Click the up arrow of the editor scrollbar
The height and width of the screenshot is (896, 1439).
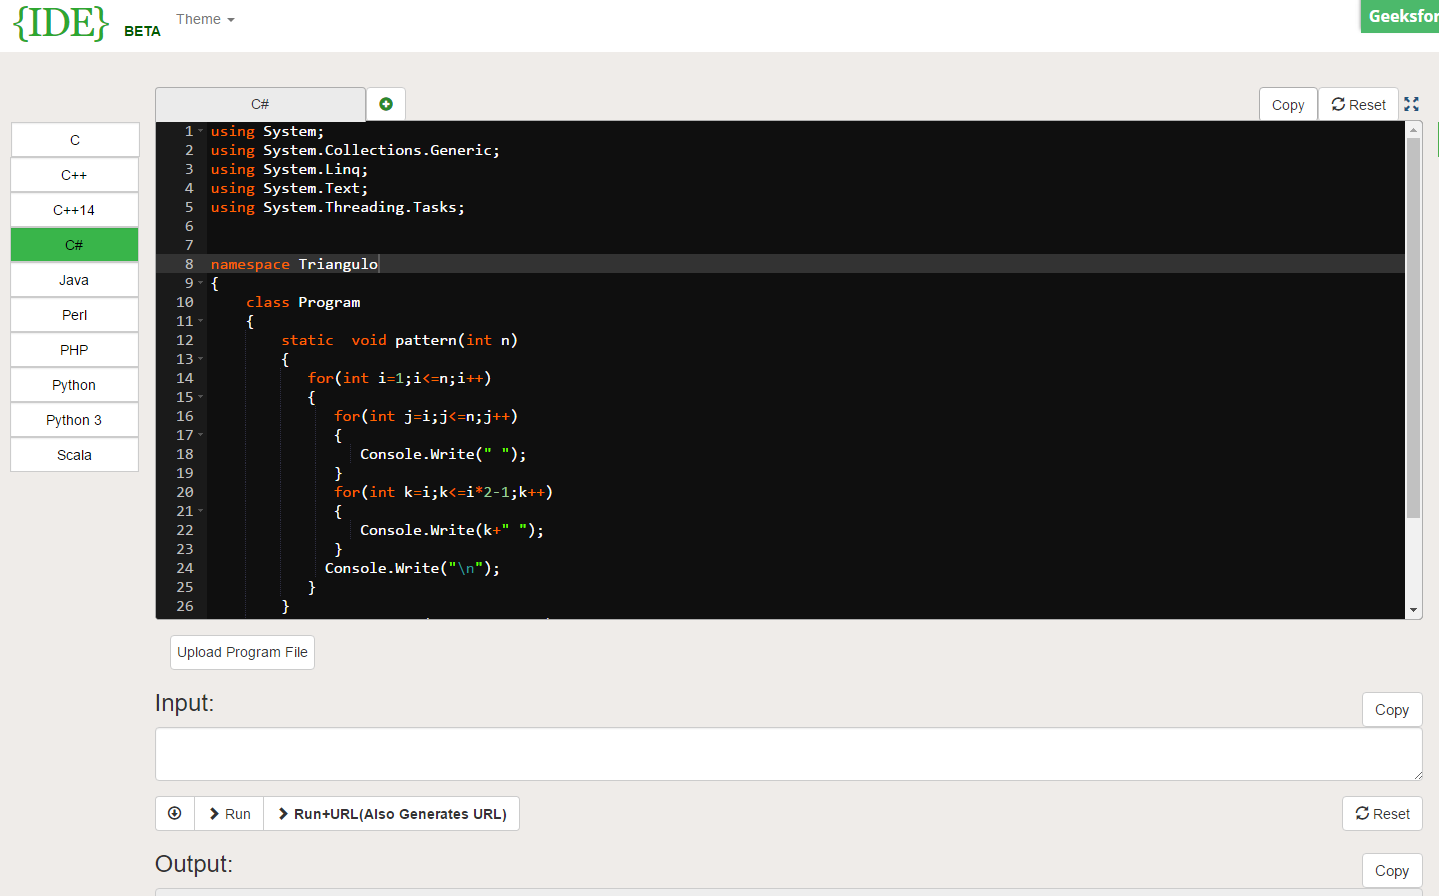pyautogui.click(x=1413, y=129)
